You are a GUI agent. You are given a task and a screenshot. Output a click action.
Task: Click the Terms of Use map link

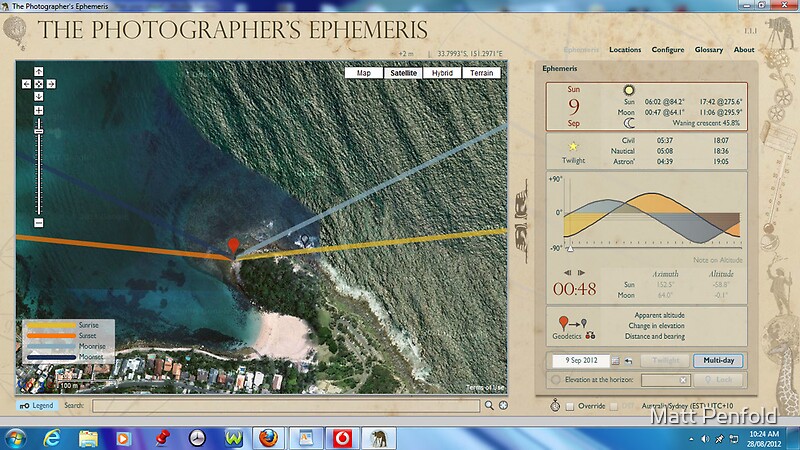485,388
